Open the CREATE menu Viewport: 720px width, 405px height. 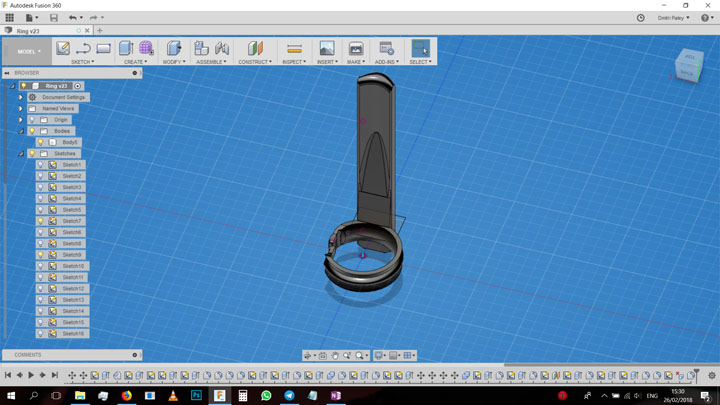point(135,62)
